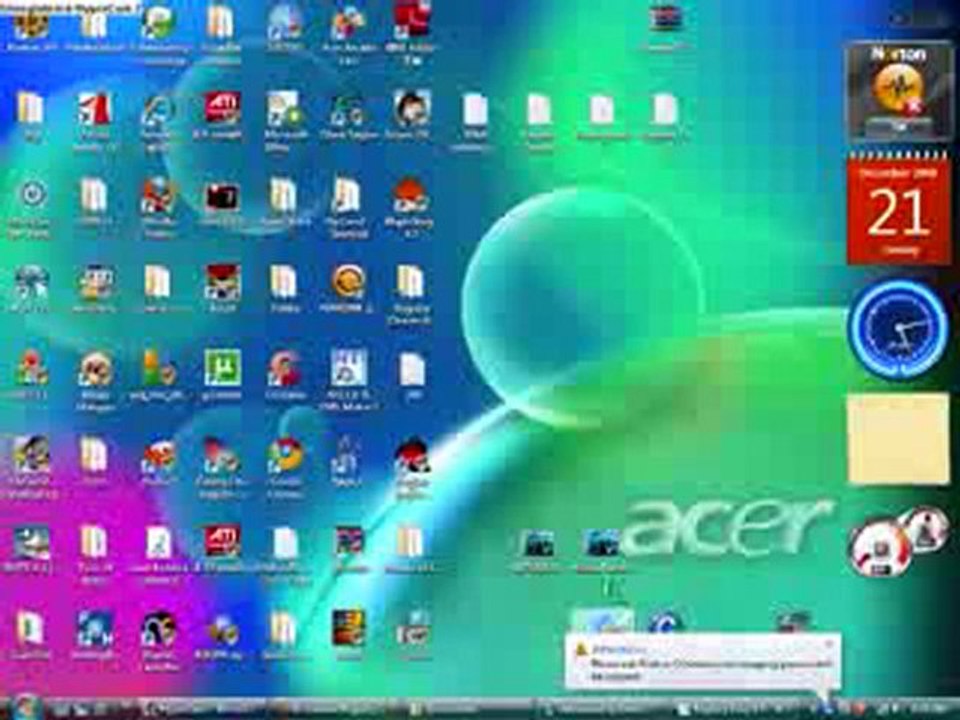Select the blue analog clock gadget

899,331
